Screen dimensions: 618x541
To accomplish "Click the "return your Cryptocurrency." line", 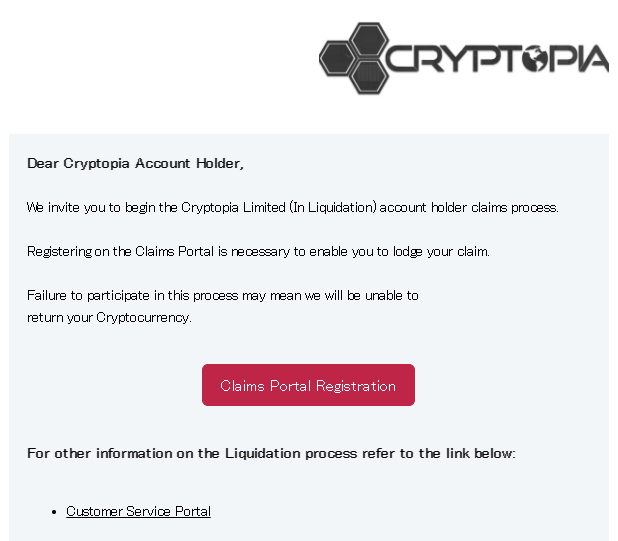I will [109, 318].
